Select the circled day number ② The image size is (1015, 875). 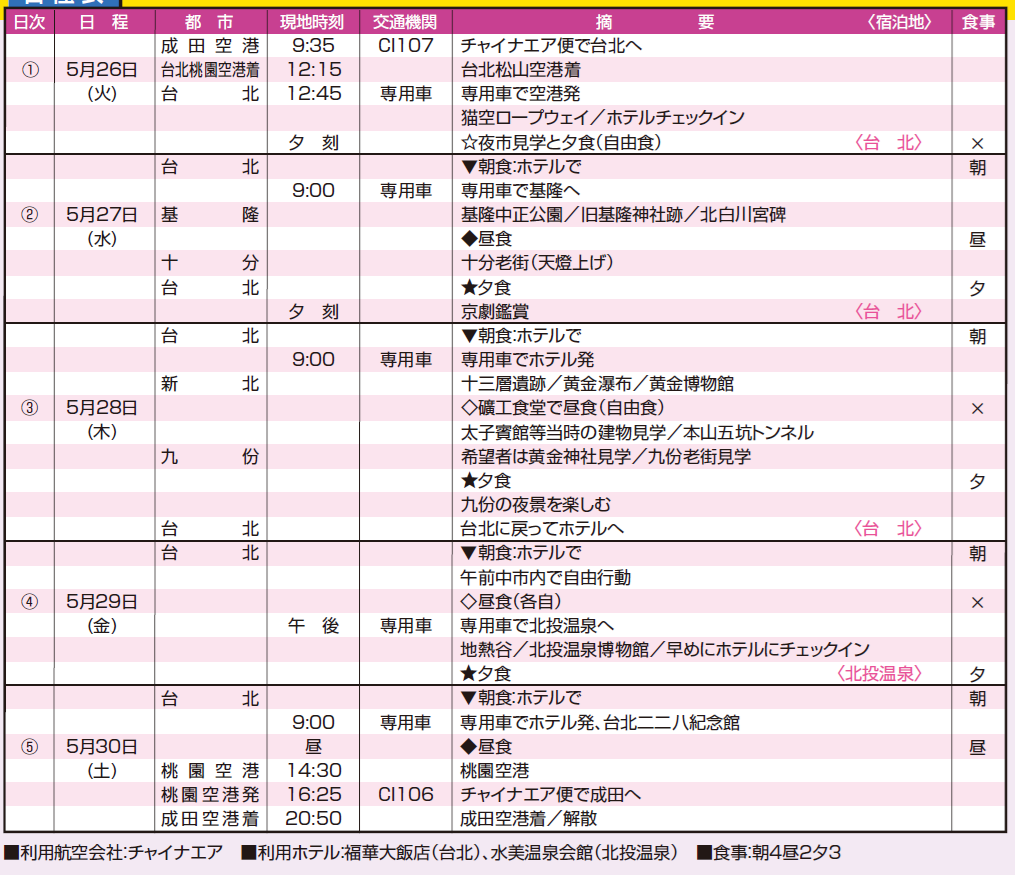coord(30,215)
